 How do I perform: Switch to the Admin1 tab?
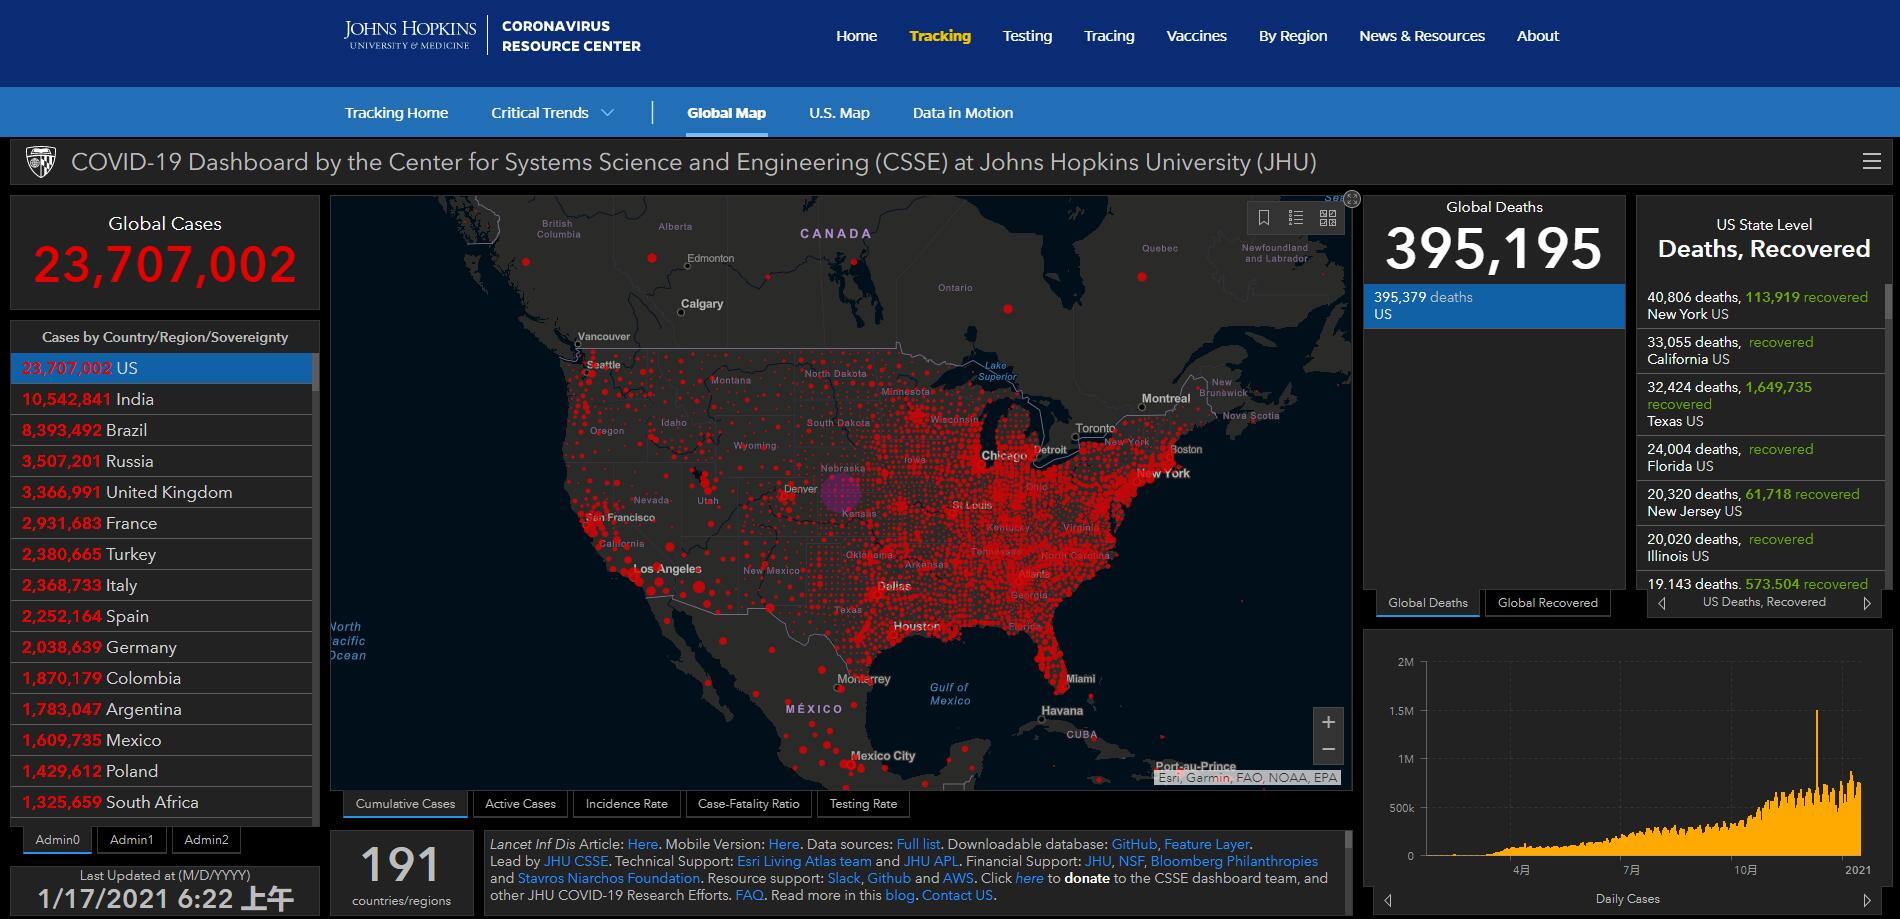tap(132, 840)
